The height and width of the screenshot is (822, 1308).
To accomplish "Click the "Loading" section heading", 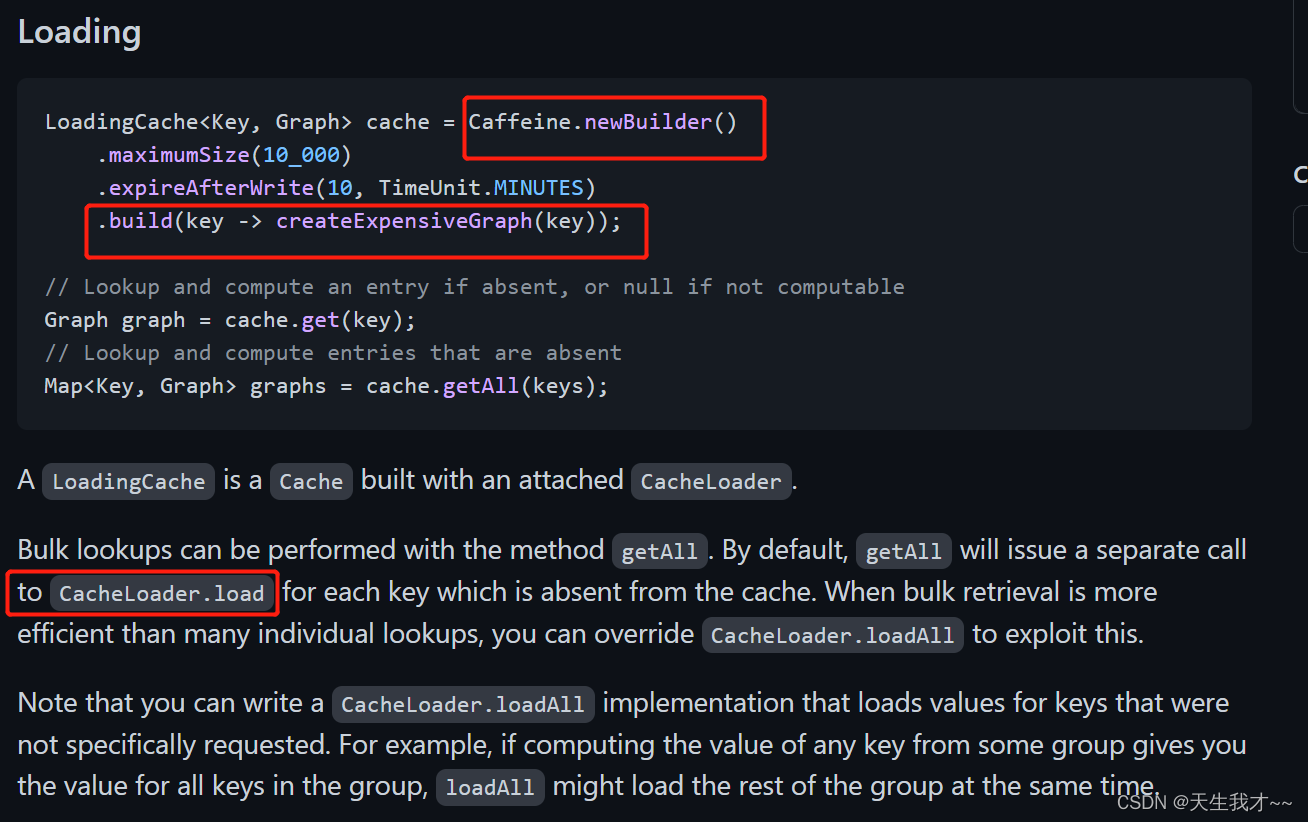I will pyautogui.click(x=79, y=32).
